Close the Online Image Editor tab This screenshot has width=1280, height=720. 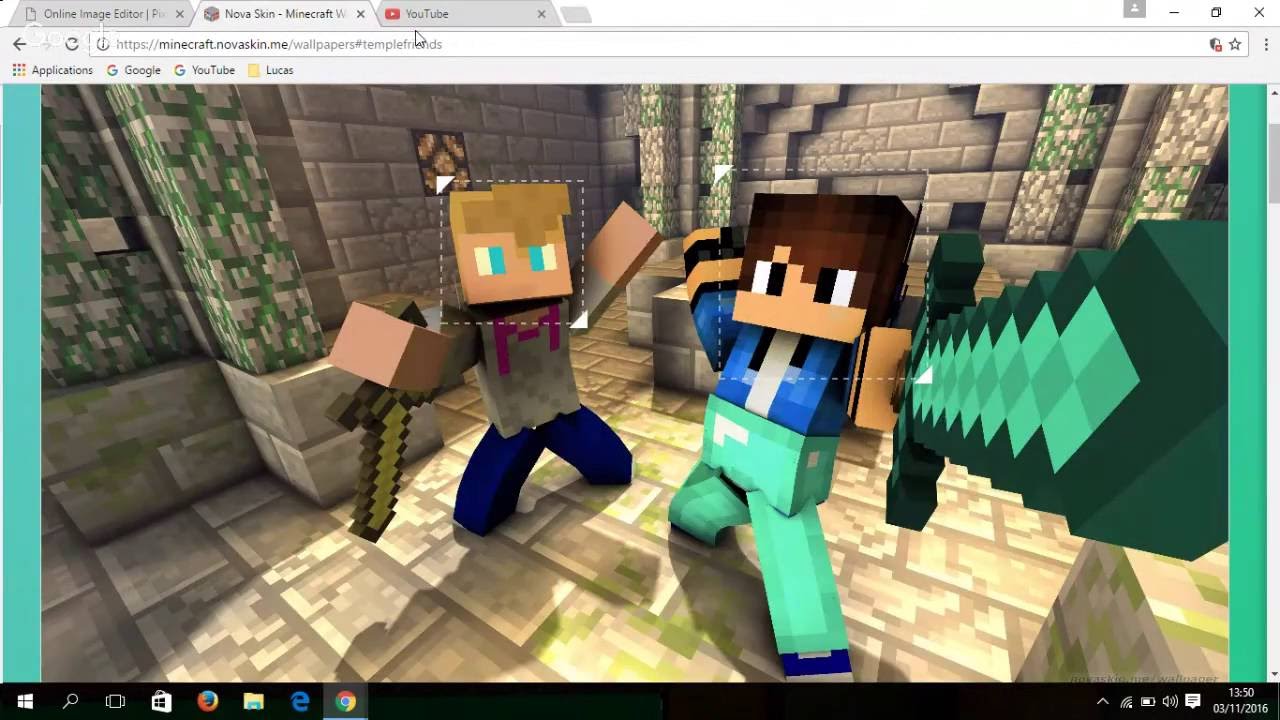coord(180,14)
